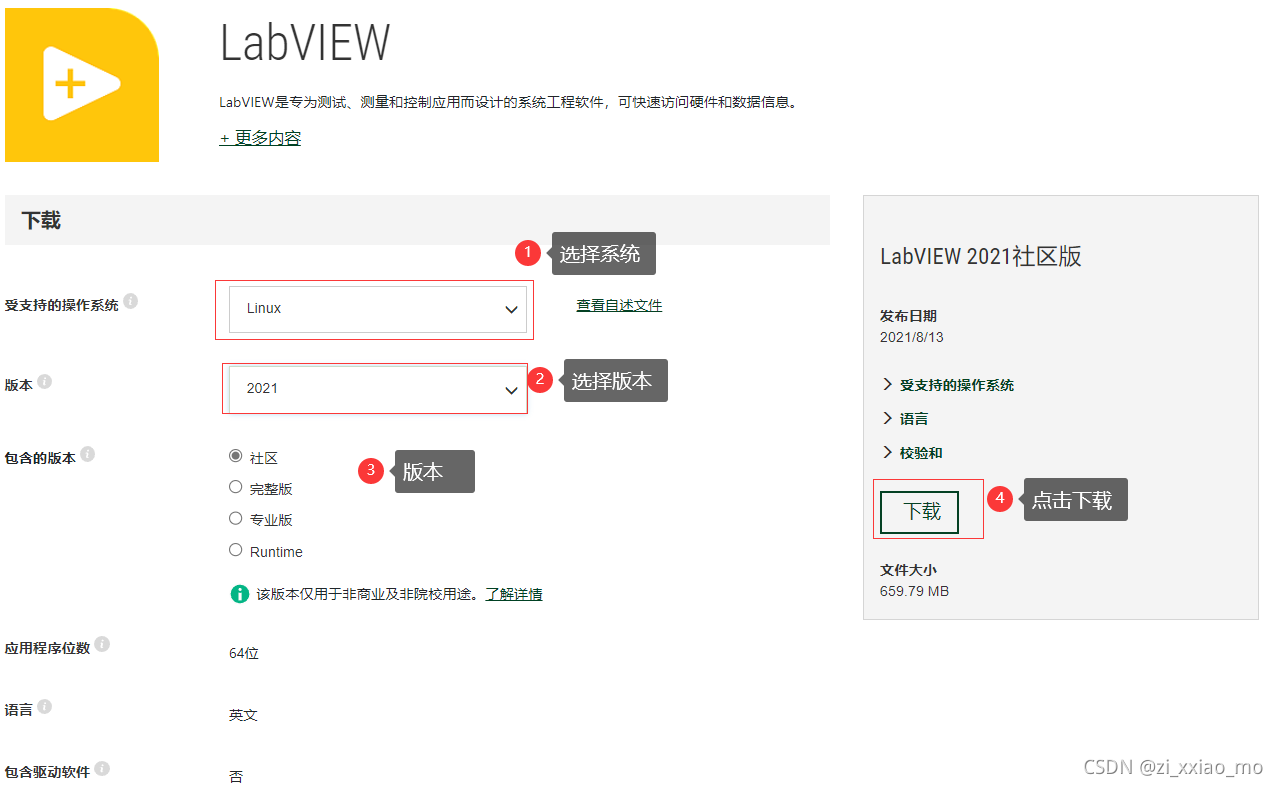Click the 发布日期 label

pos(908,316)
